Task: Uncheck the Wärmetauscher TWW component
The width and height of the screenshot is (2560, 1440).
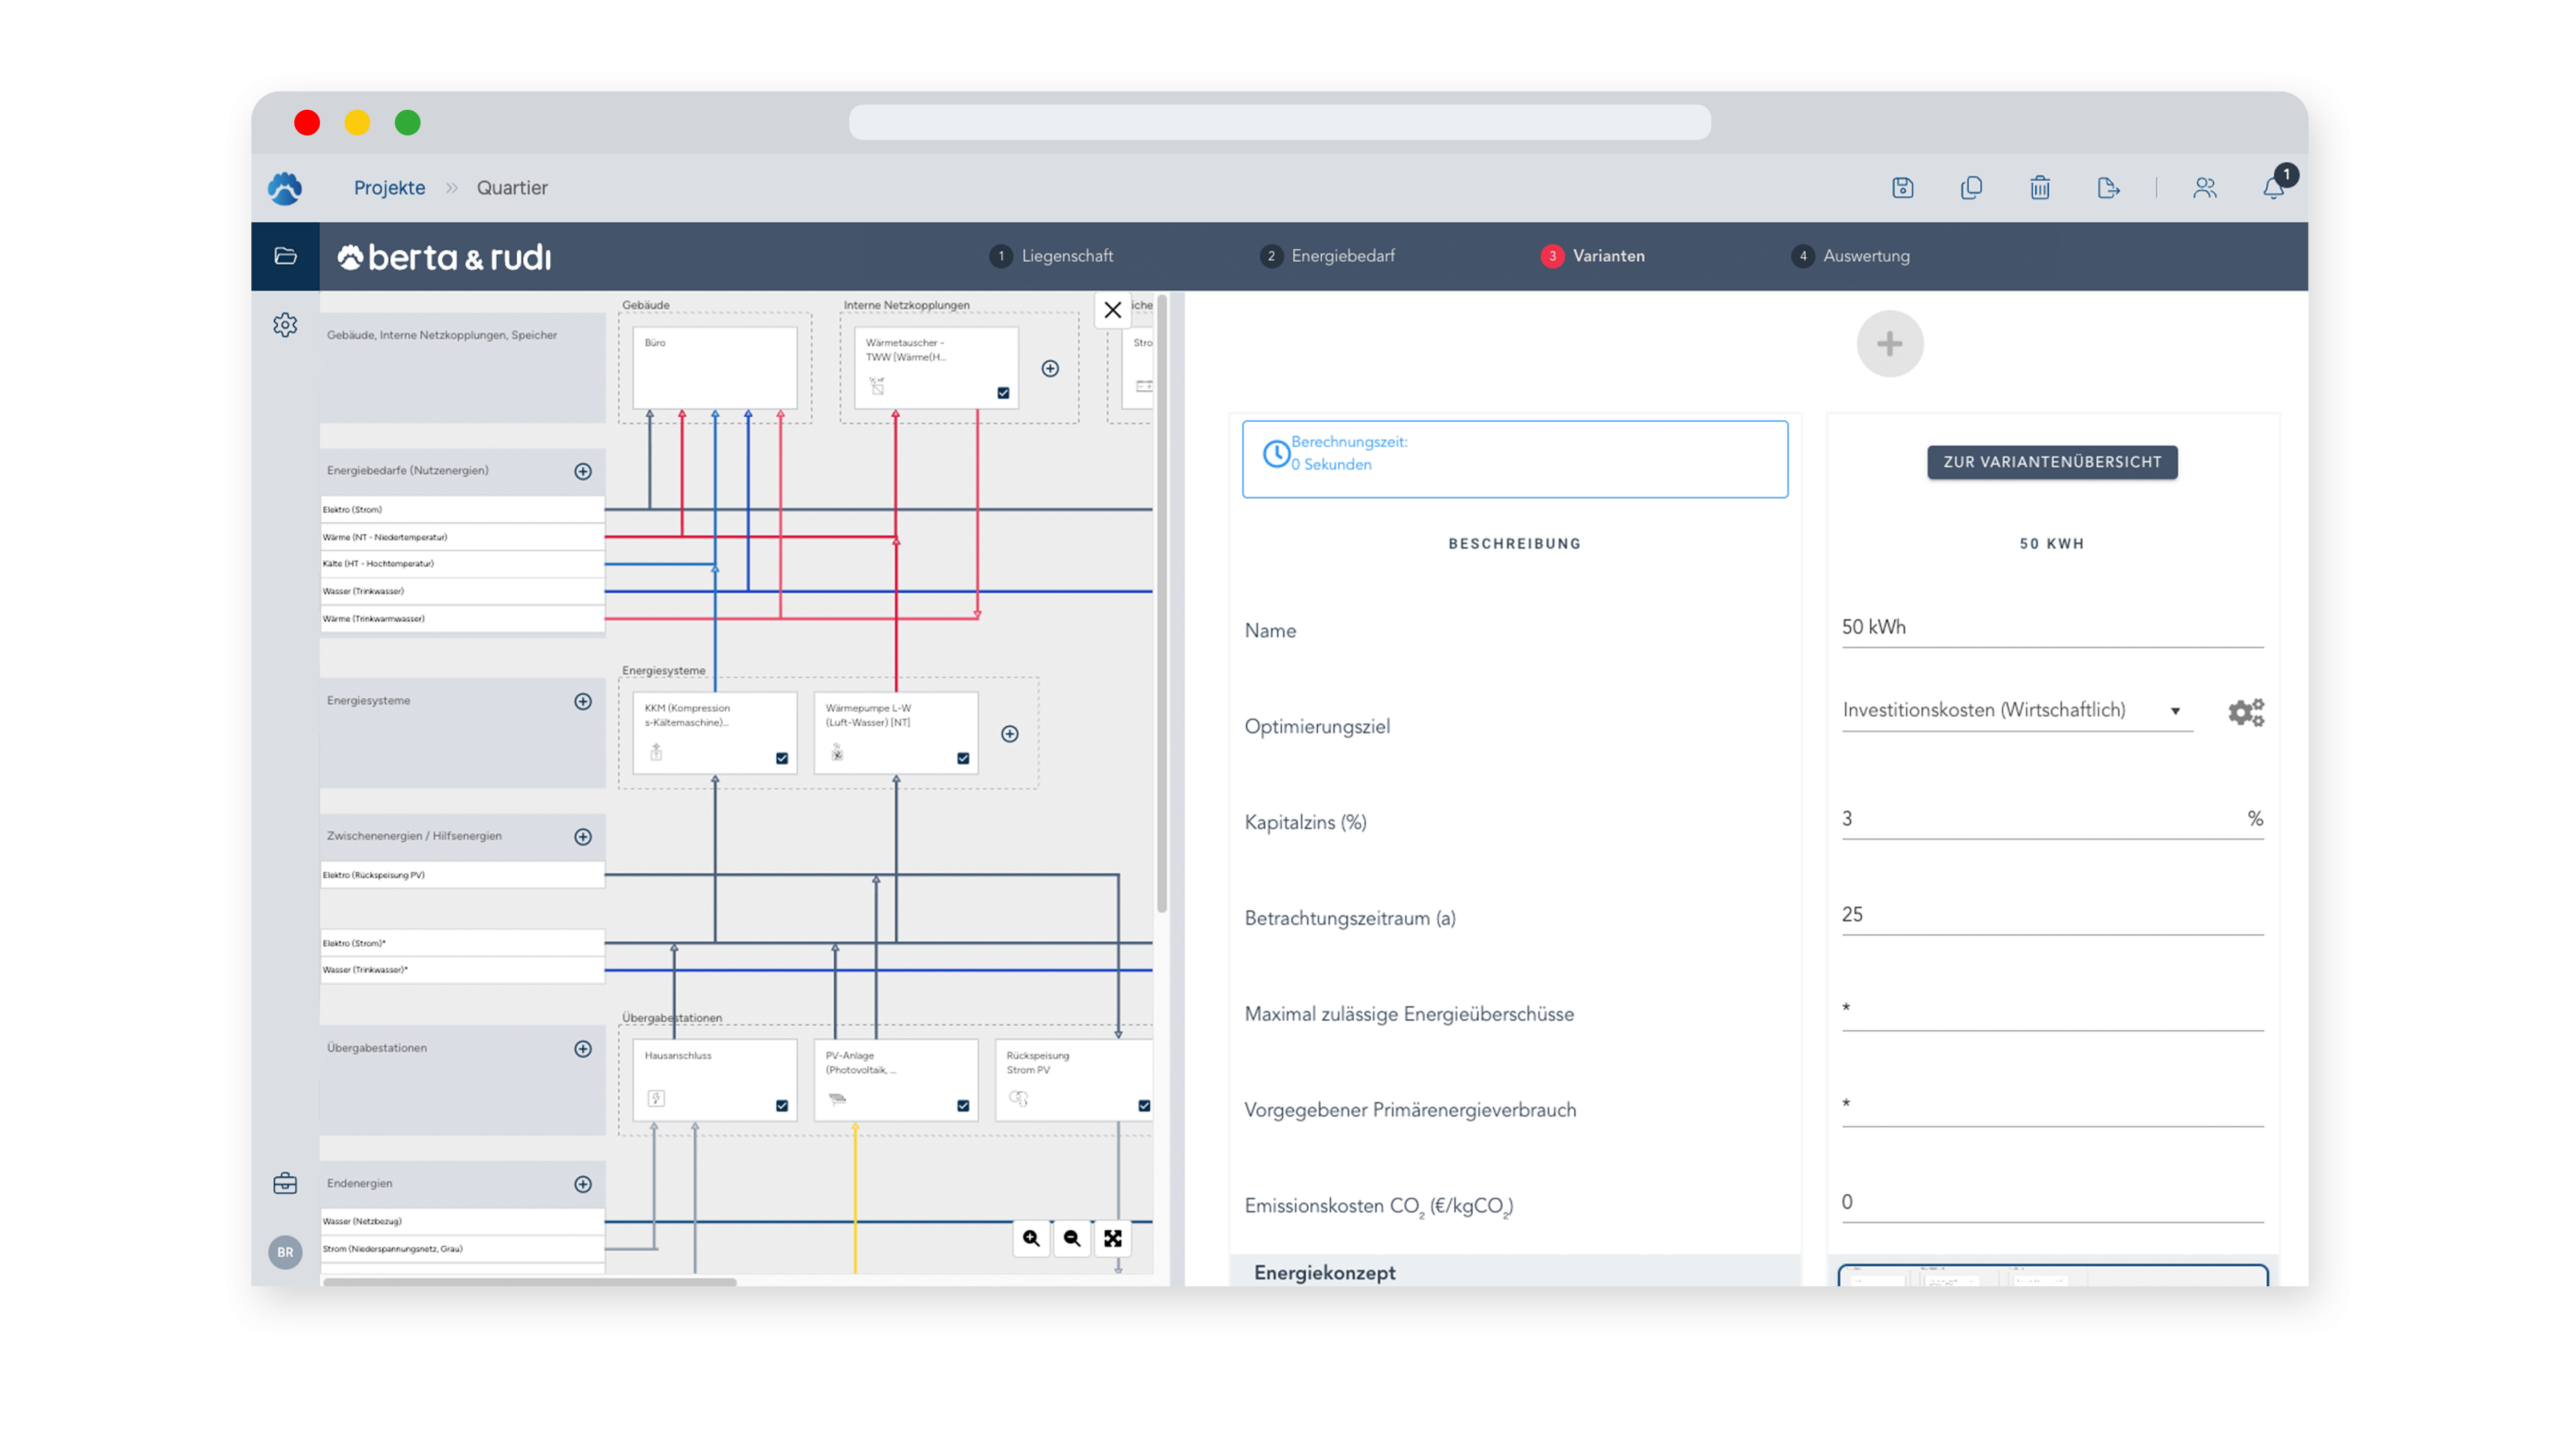Action: pos(1003,393)
